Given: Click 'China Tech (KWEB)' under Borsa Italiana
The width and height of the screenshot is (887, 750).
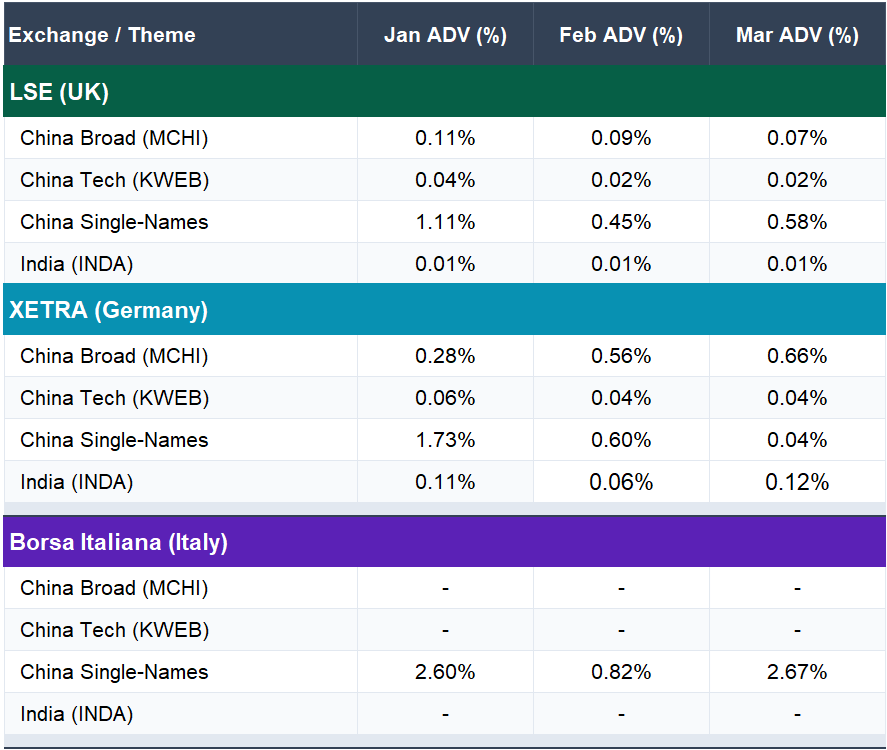Looking at the screenshot, I should tap(115, 630).
